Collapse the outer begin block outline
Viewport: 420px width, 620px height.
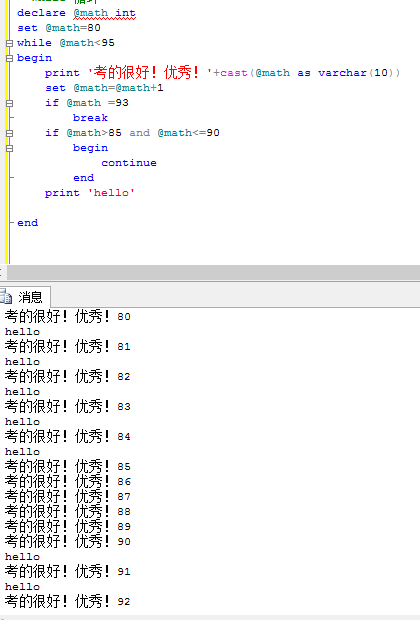tap(9, 58)
